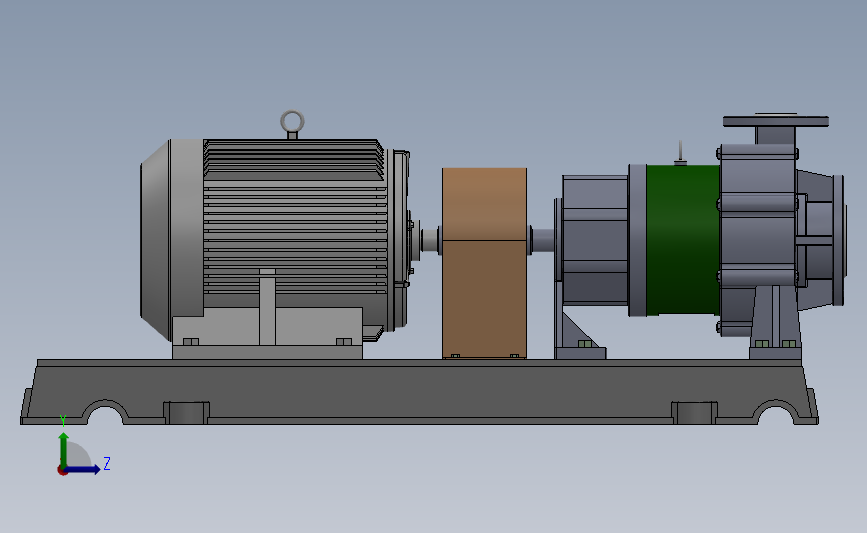
Task: Select the suction flange at the pump end
Action: click(x=839, y=240)
